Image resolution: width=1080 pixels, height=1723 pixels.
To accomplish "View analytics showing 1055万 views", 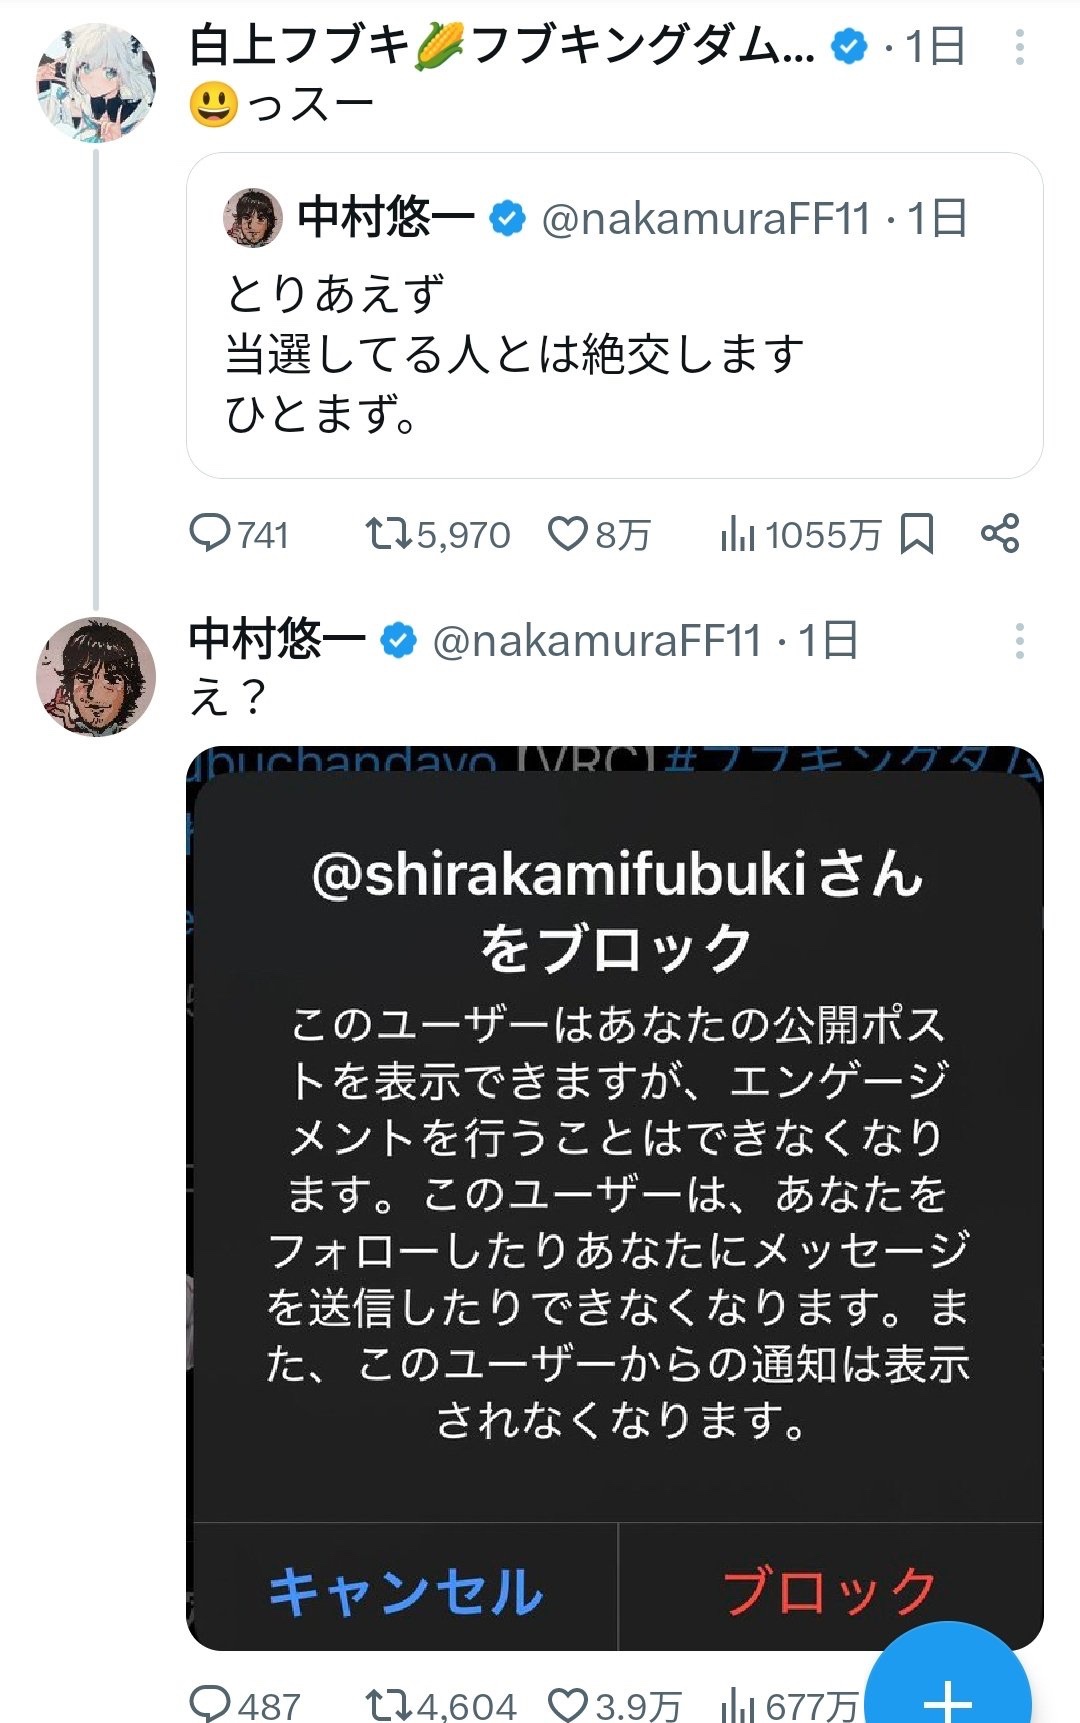I will coord(738,535).
